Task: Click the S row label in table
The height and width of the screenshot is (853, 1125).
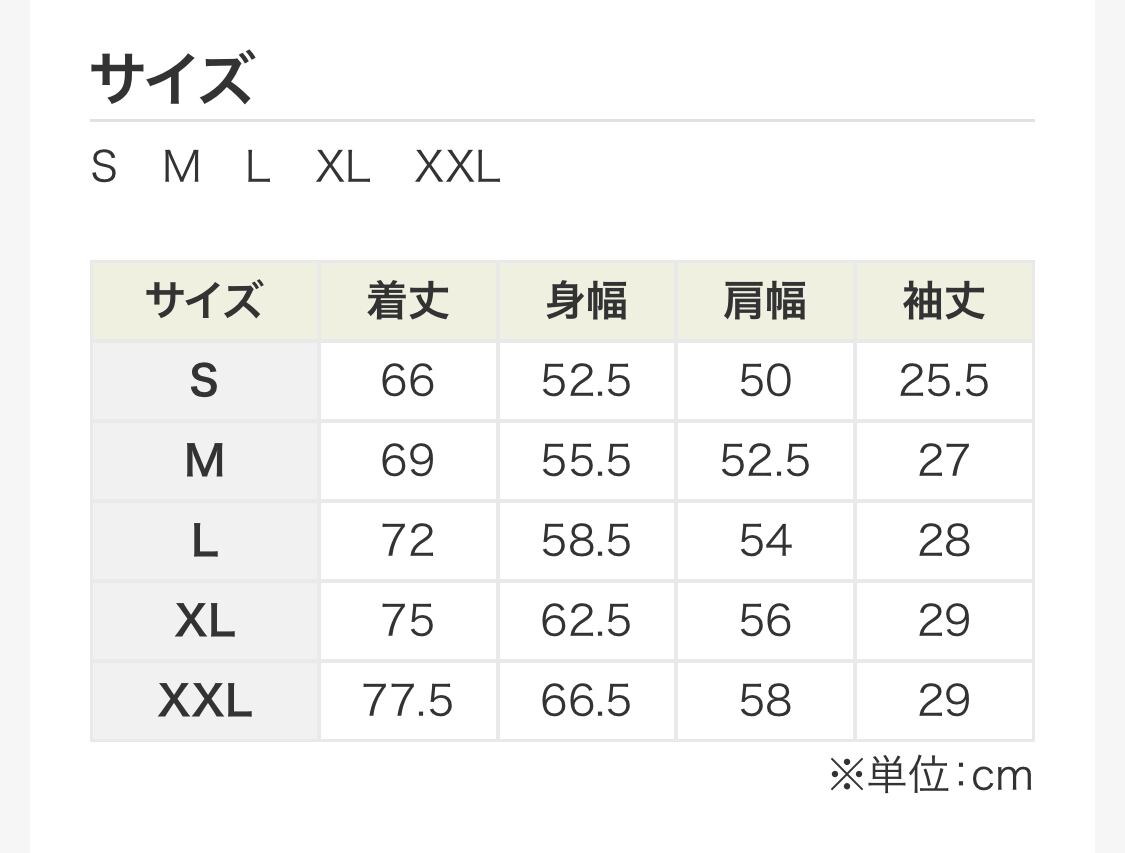Action: tap(204, 381)
